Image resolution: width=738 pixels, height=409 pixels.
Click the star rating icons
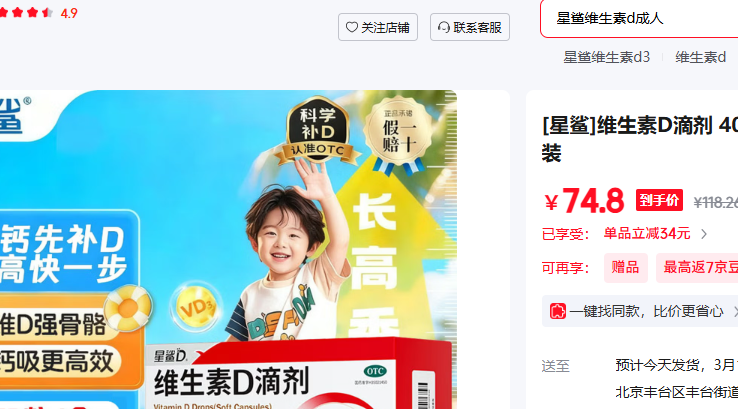[x=26, y=13]
